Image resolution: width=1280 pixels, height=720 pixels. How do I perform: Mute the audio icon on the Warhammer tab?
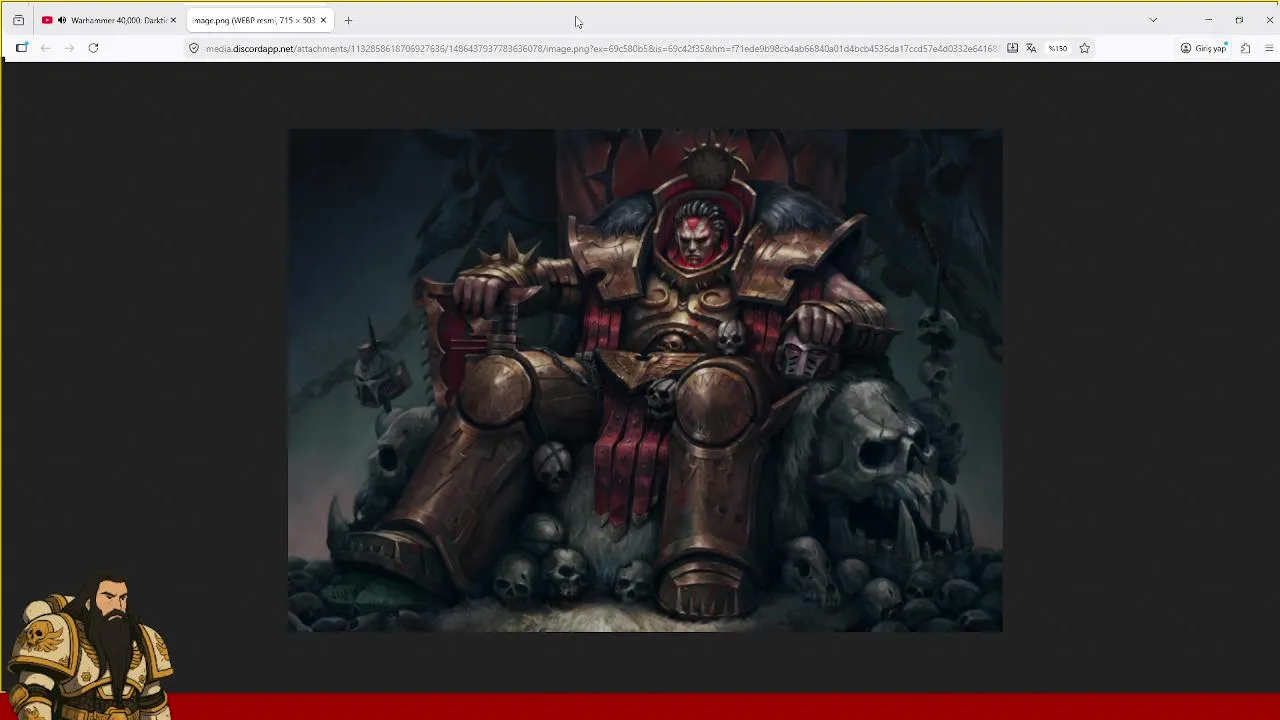(62, 20)
